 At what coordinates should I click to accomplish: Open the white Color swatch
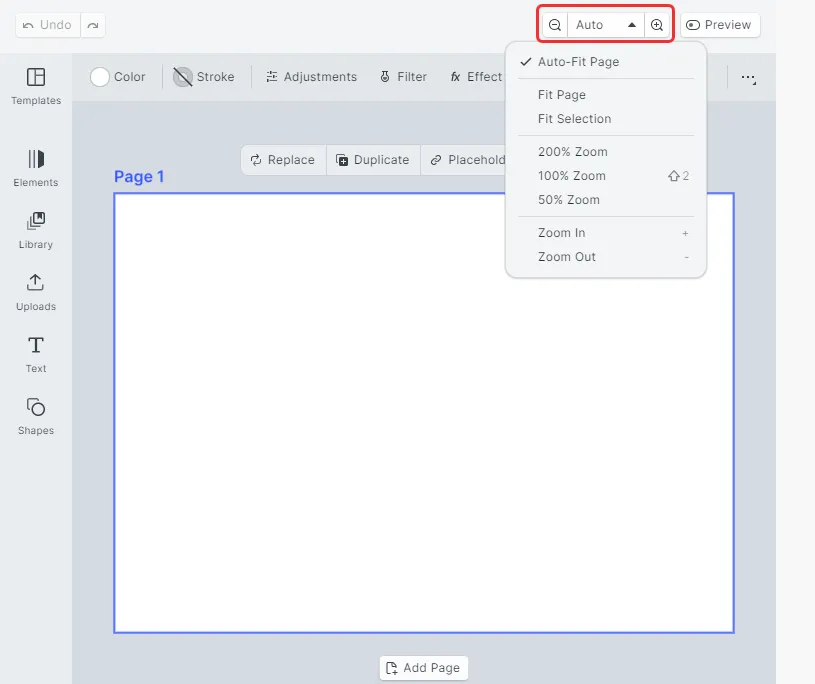(x=100, y=77)
